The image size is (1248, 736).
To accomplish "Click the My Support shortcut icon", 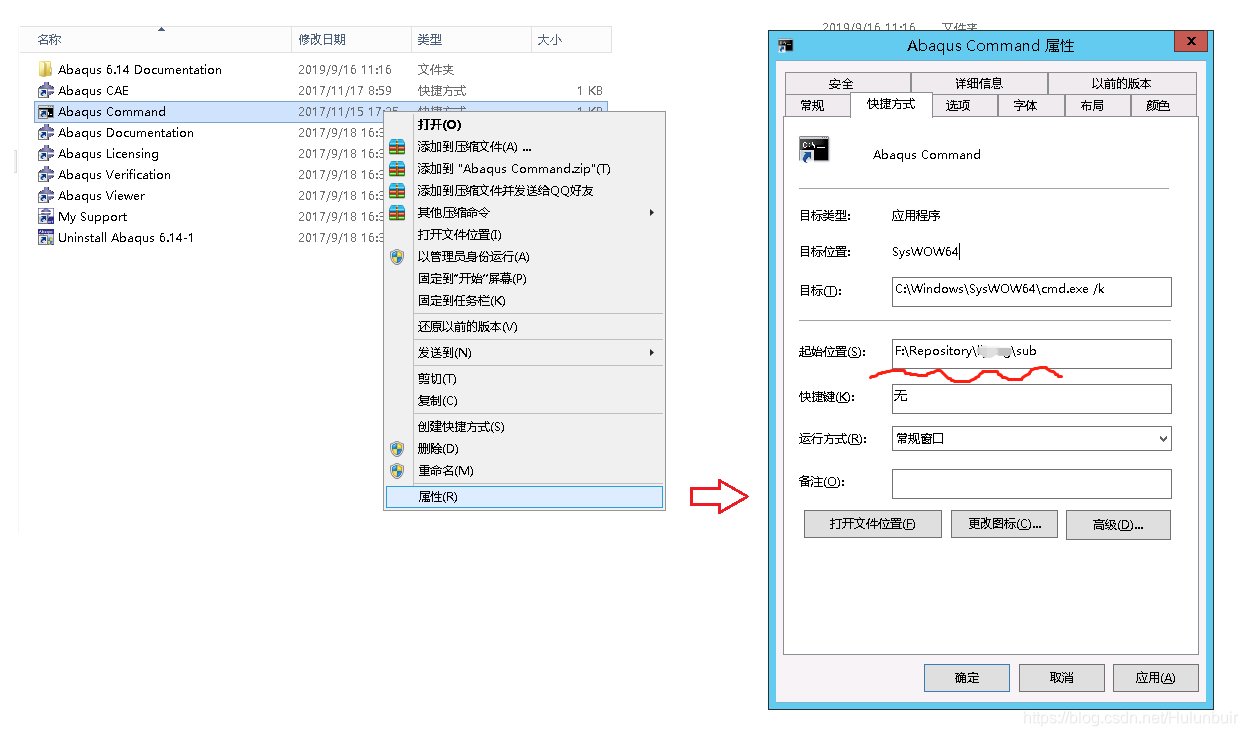I will [45, 216].
